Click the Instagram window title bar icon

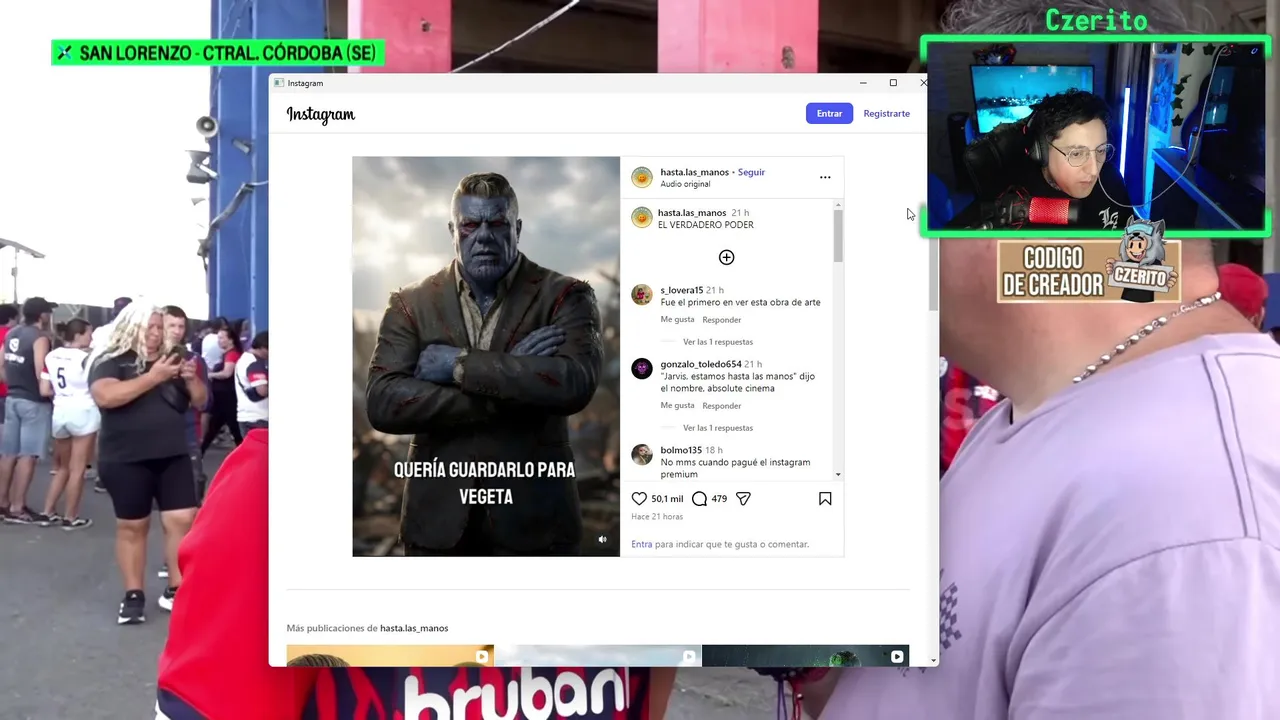click(x=279, y=83)
